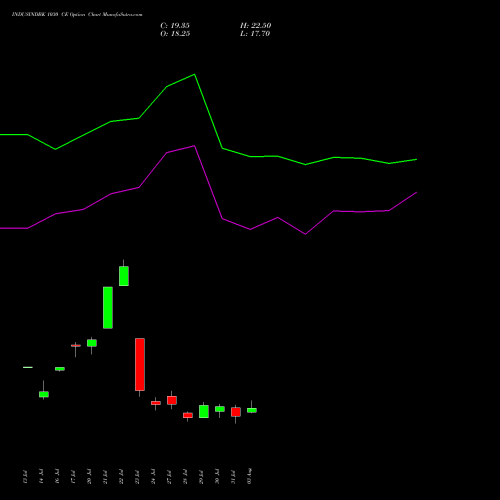
Task: Click the open value O: 18.25
Action: (175, 34)
